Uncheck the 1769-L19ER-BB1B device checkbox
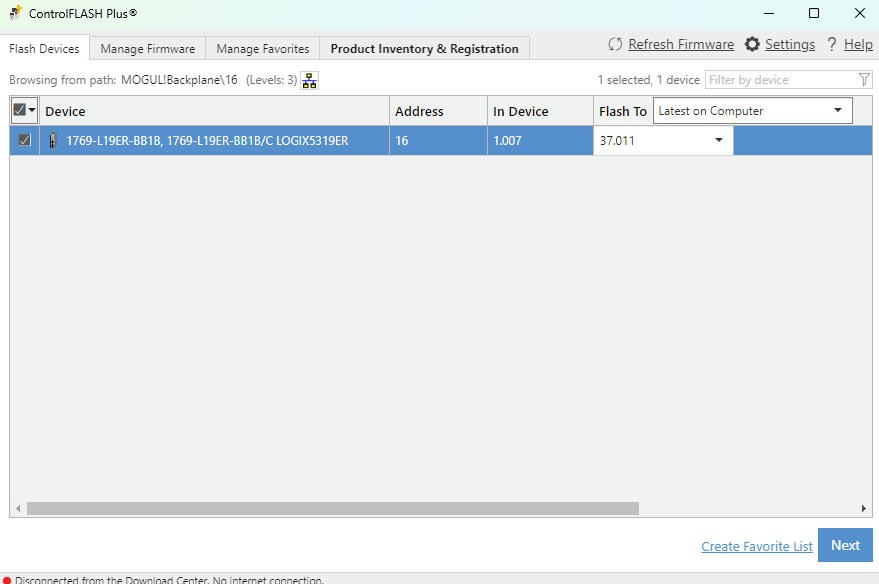Image resolution: width=879 pixels, height=584 pixels. [x=25, y=141]
